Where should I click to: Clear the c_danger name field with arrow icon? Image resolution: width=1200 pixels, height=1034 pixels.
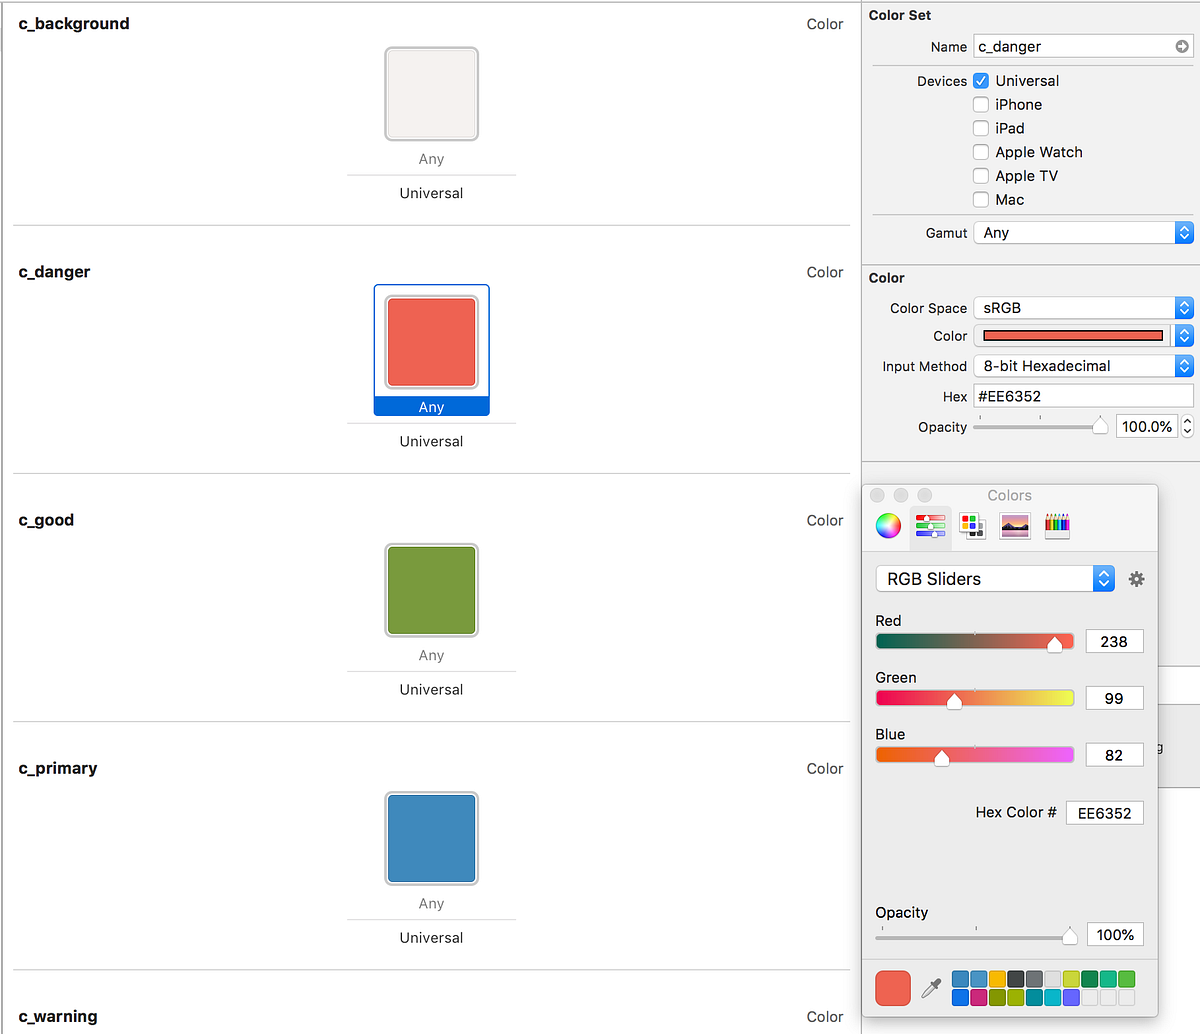point(1182,46)
